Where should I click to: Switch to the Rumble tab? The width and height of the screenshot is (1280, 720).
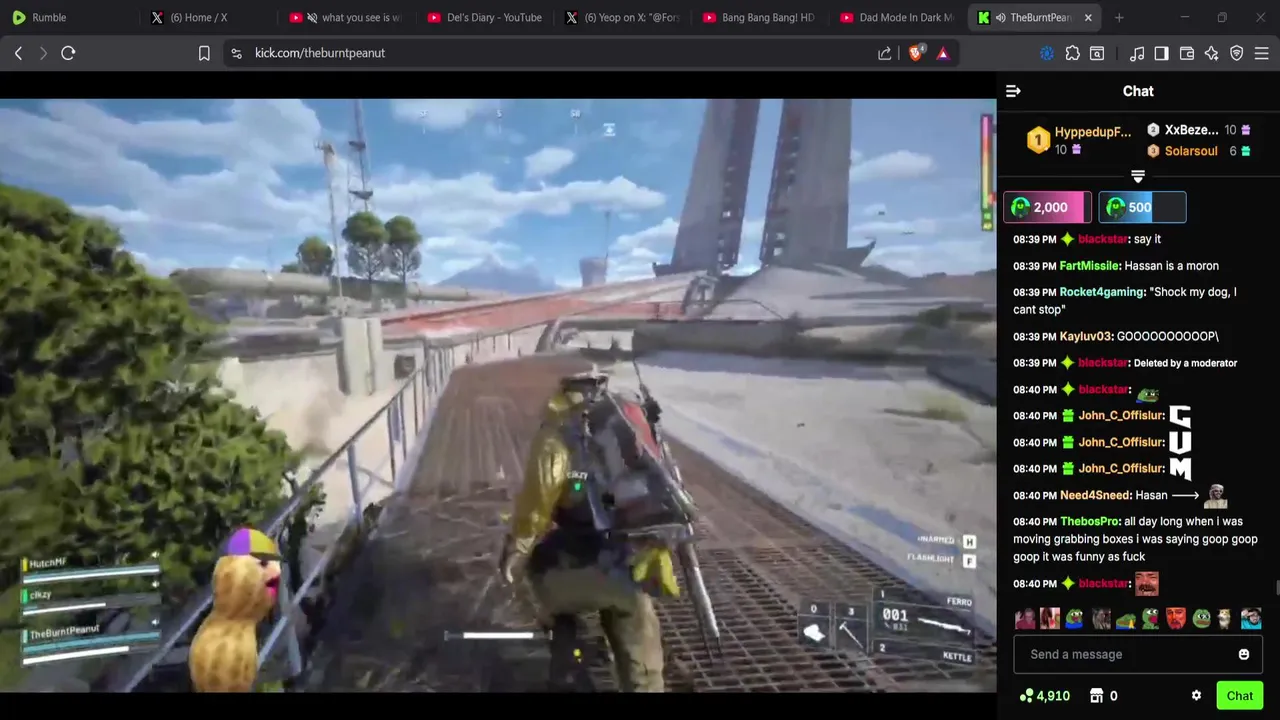70,17
